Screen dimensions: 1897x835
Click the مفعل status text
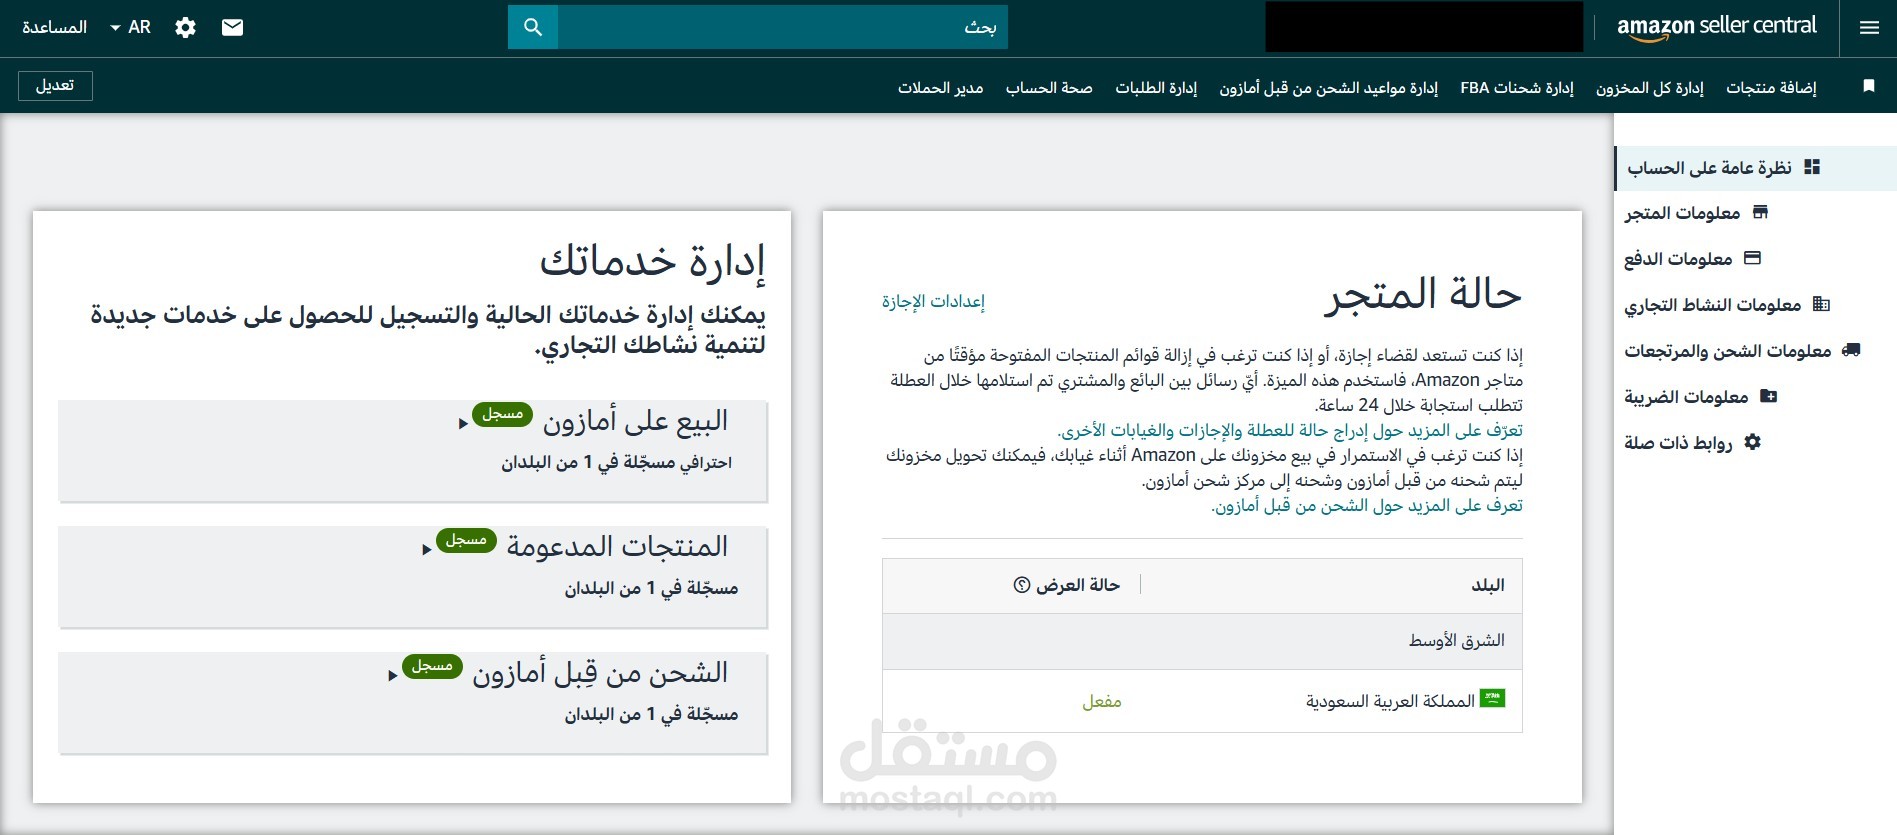click(1102, 702)
